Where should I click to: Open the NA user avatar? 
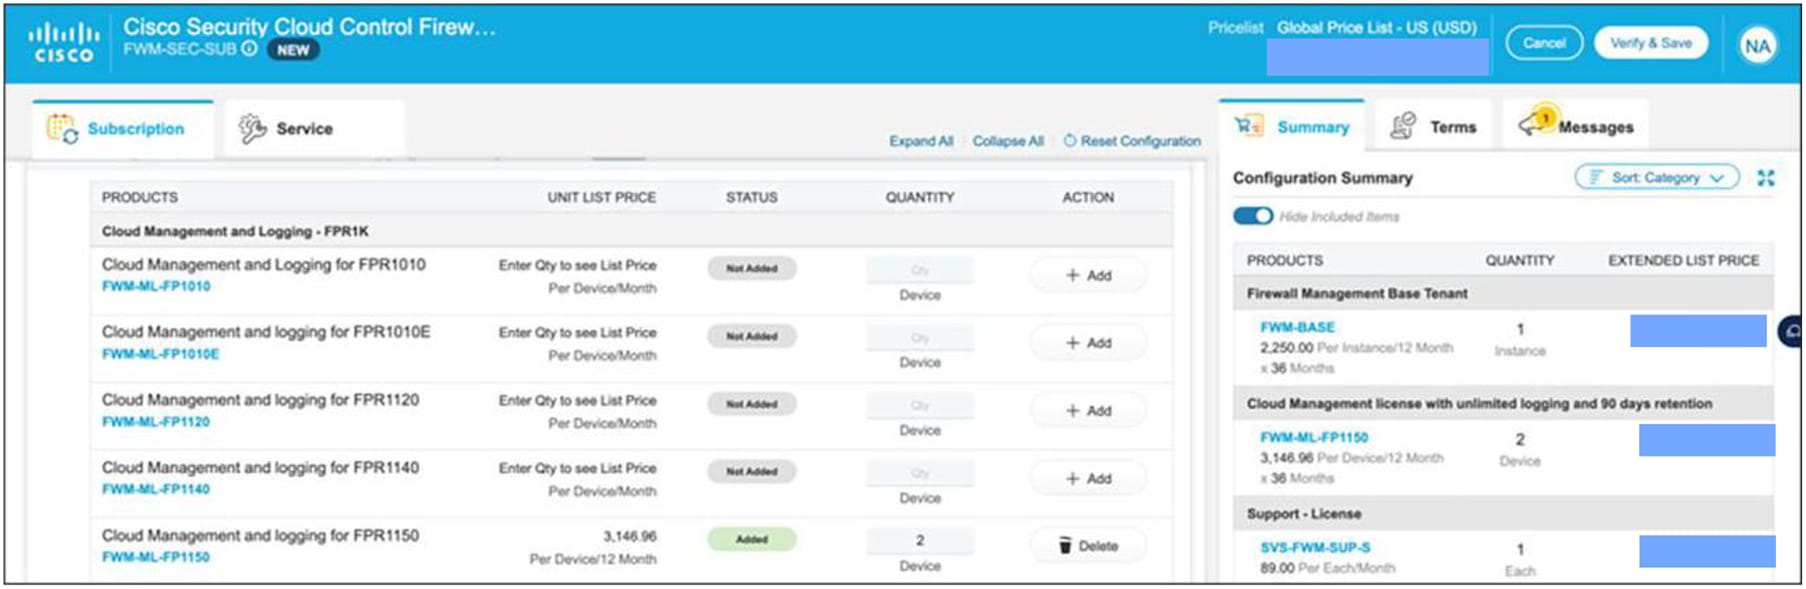tap(1757, 45)
